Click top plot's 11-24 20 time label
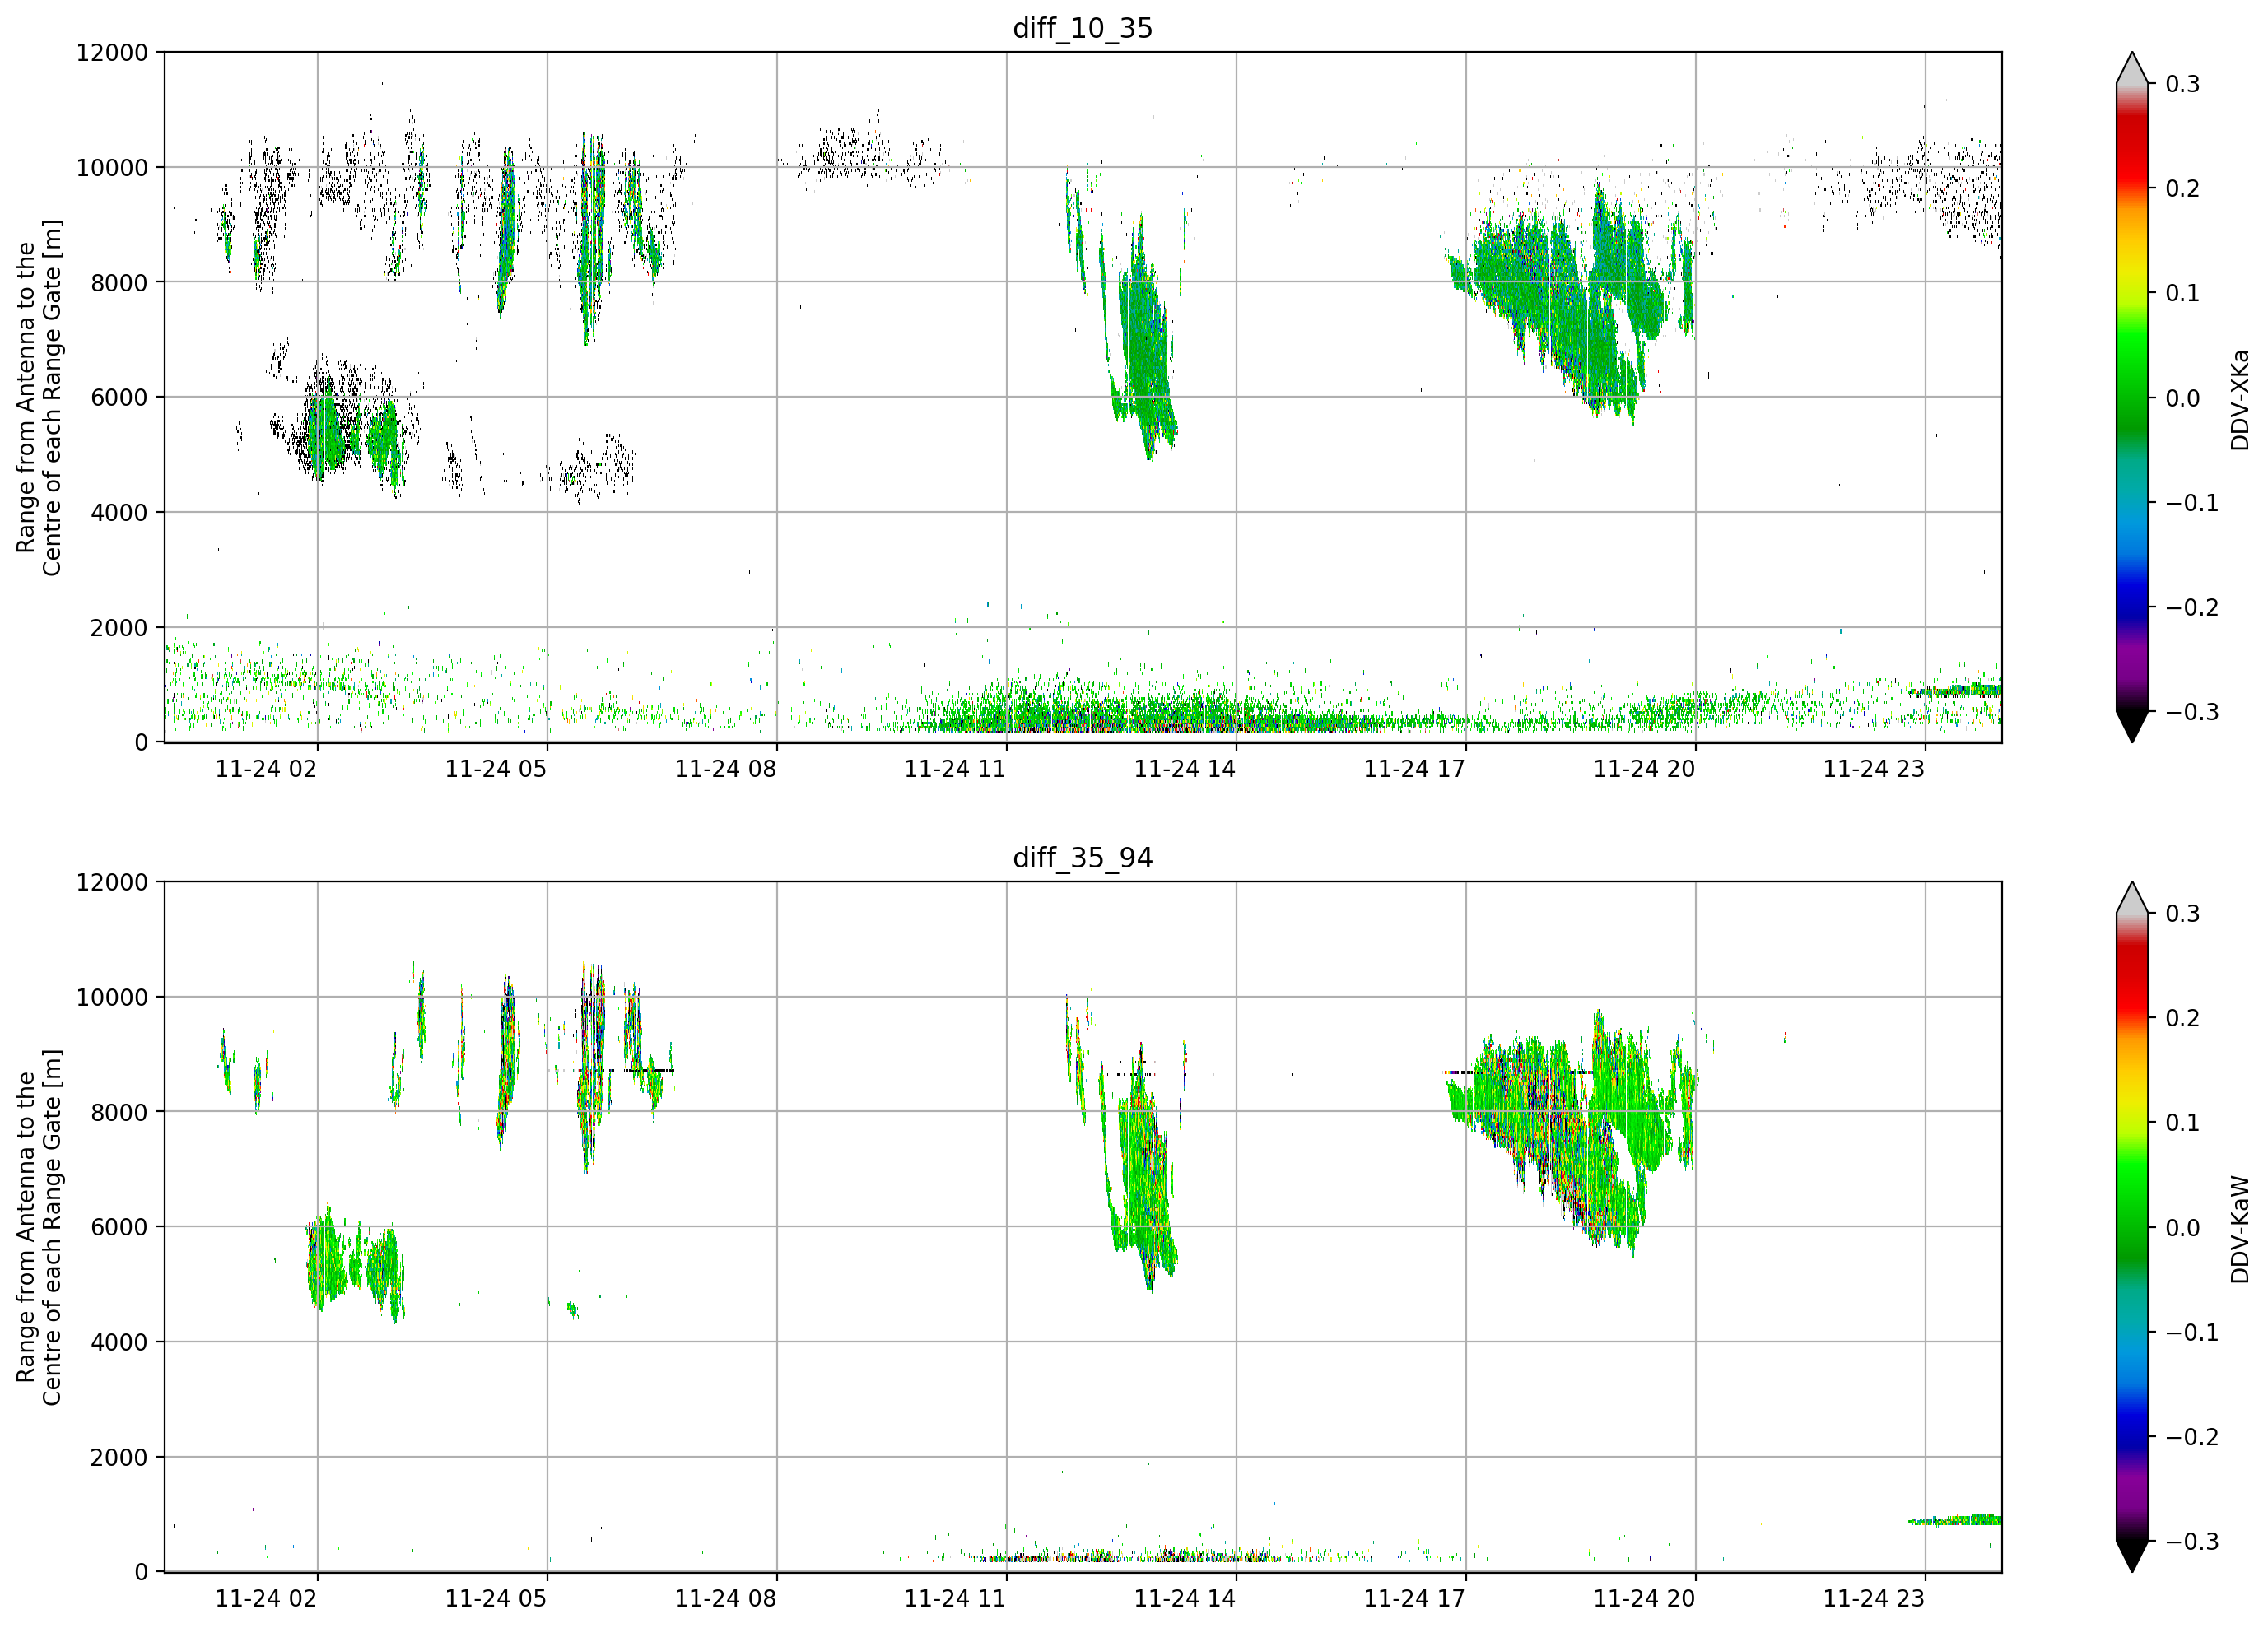Image resolution: width=2268 pixels, height=1628 pixels. pyautogui.click(x=1644, y=769)
